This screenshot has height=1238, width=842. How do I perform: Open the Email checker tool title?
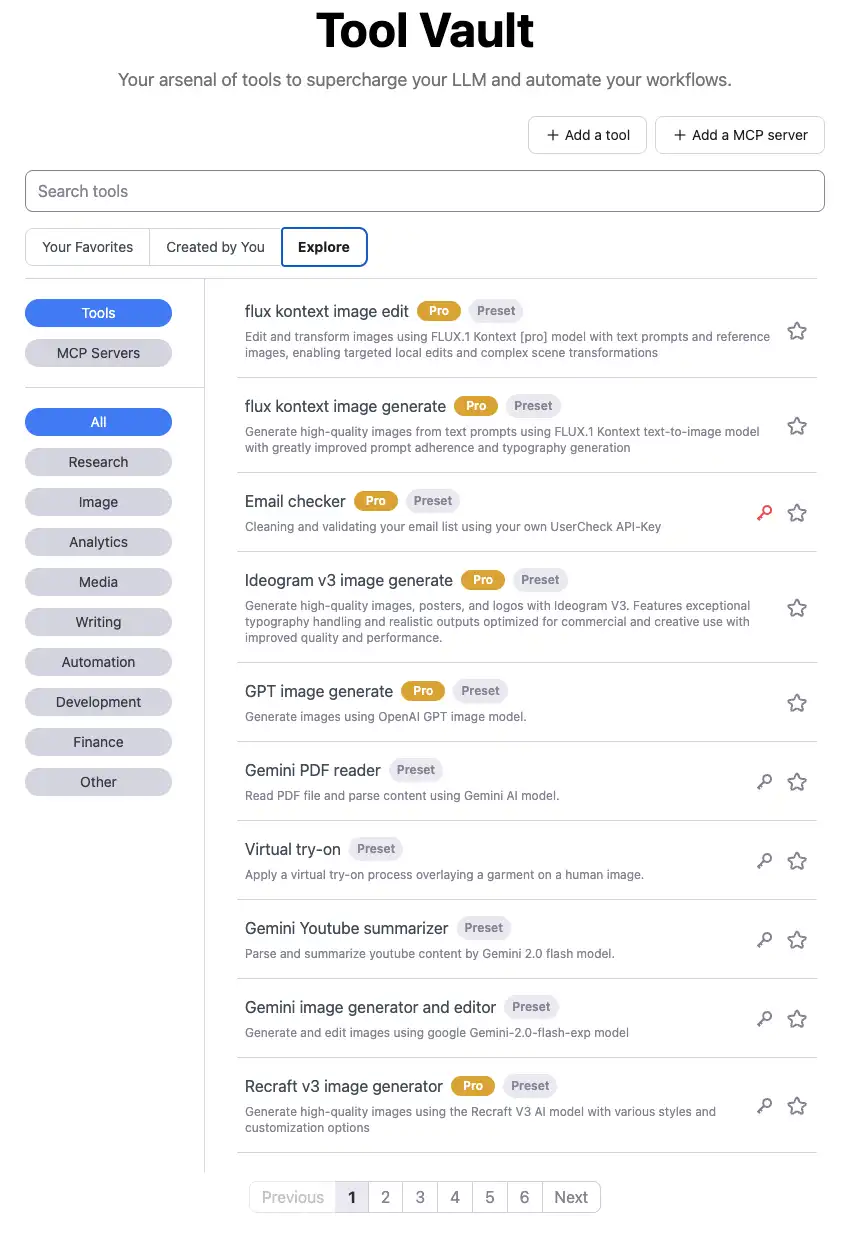coord(295,501)
